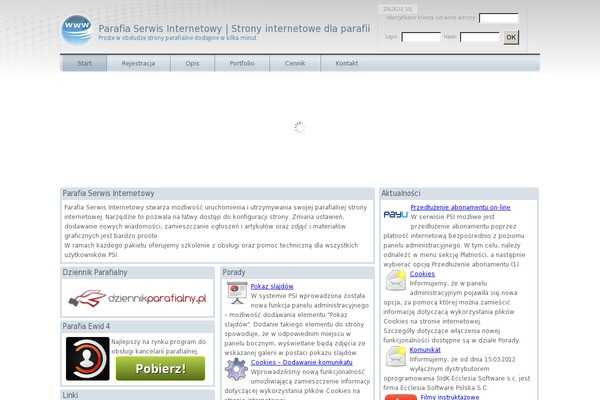Select Portfolio in the navigation bar
Screen dimensions: 600x400
point(242,63)
